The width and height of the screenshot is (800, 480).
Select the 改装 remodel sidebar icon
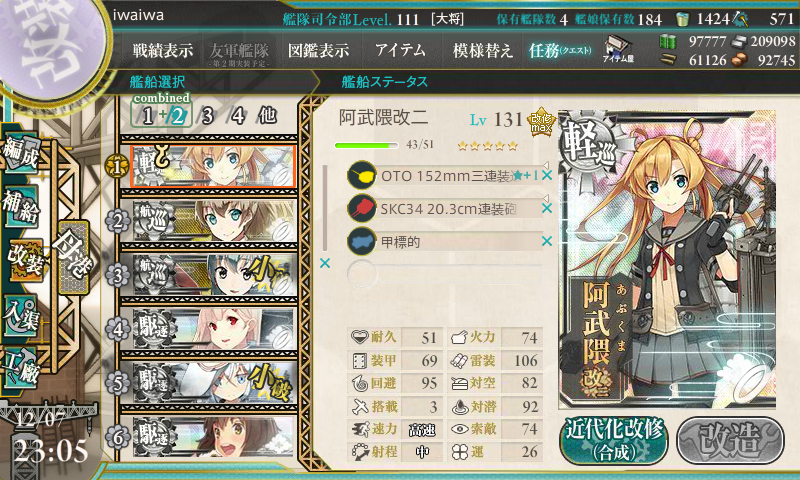coord(23,260)
